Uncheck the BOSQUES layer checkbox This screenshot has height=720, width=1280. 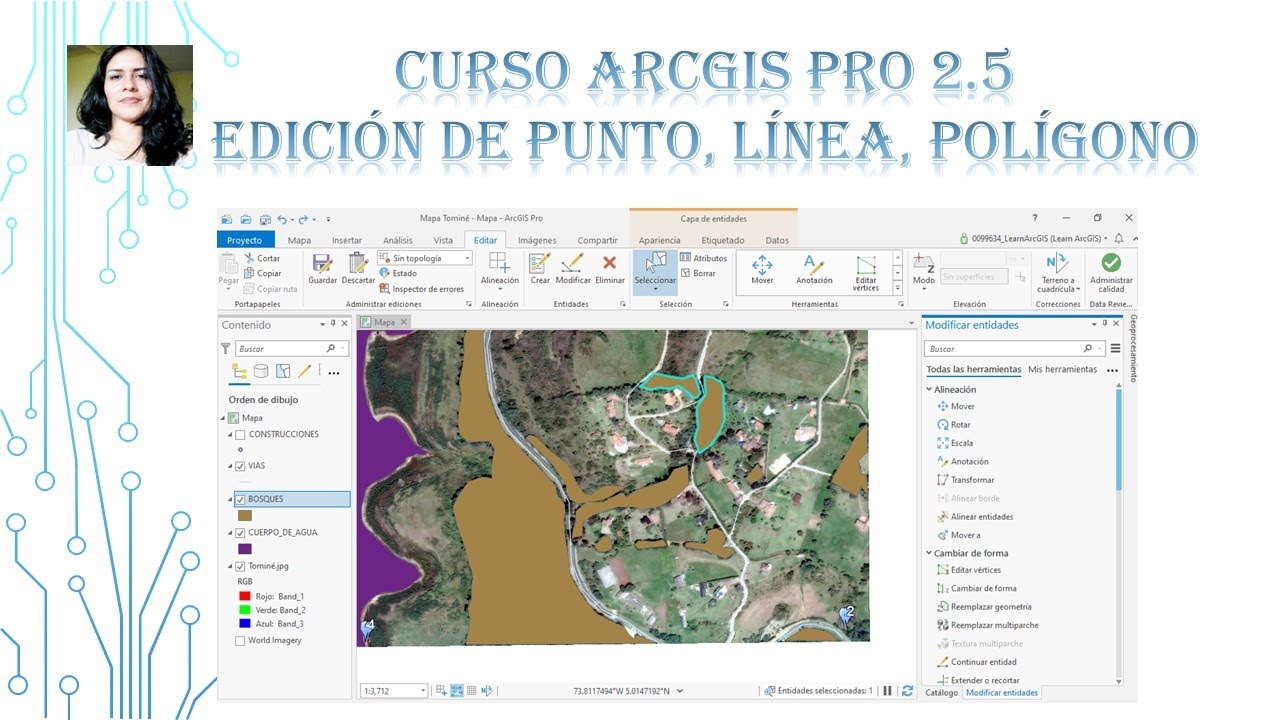(240, 499)
